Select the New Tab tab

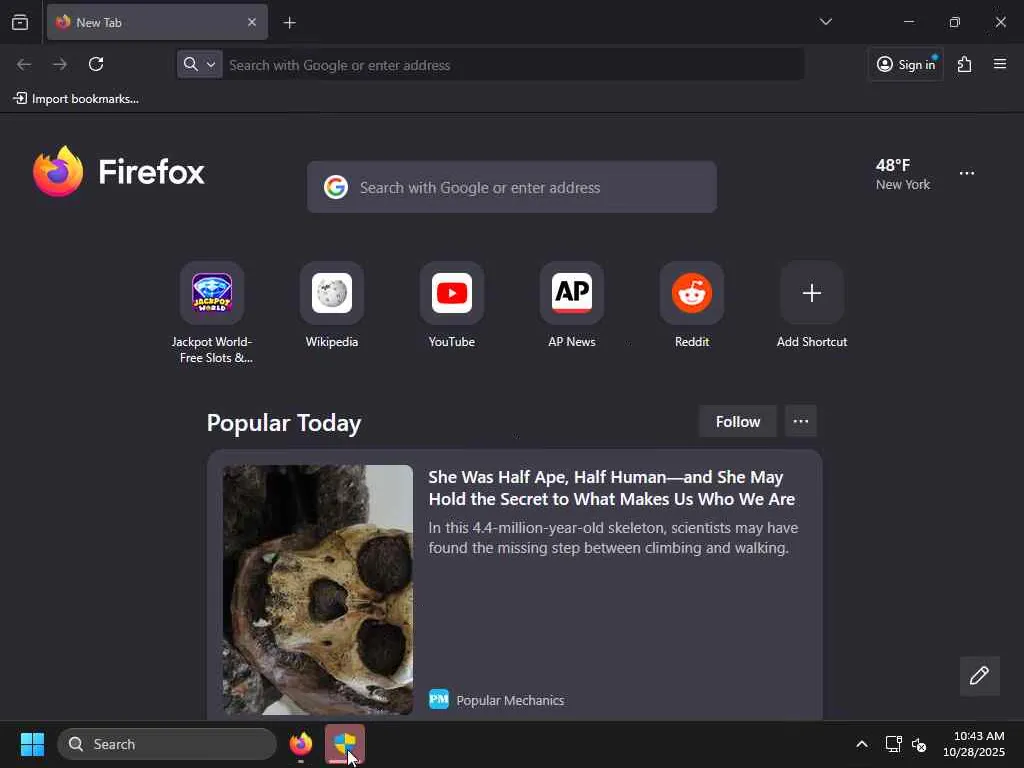[157, 22]
